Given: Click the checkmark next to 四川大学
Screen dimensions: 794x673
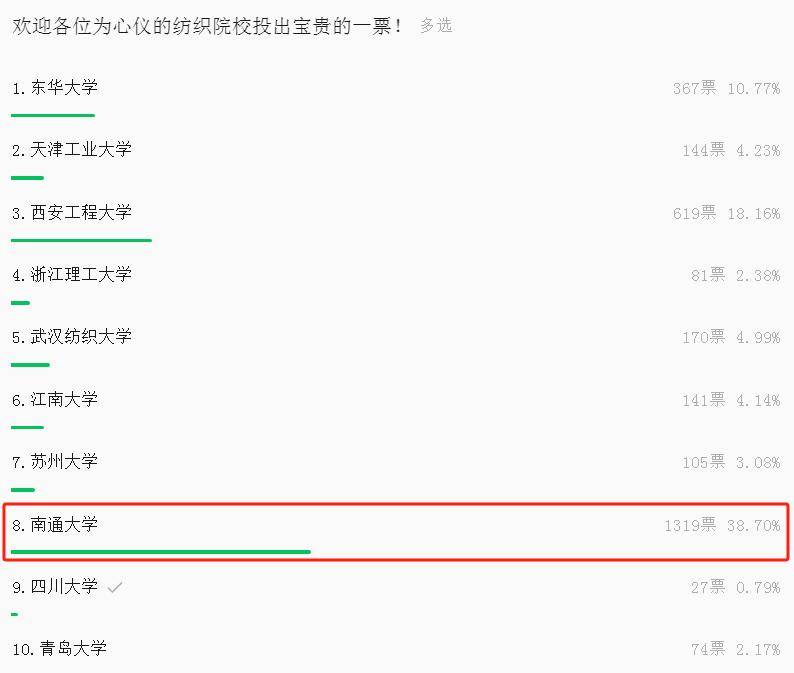Looking at the screenshot, I should pos(115,587).
